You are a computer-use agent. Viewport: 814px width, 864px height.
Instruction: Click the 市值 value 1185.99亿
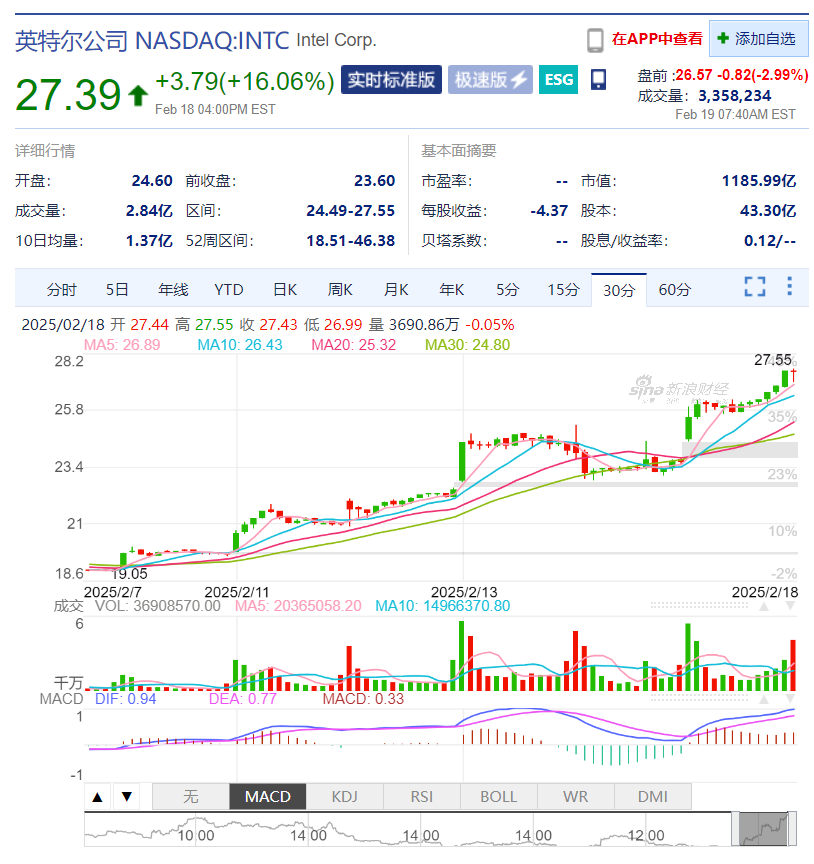(759, 181)
